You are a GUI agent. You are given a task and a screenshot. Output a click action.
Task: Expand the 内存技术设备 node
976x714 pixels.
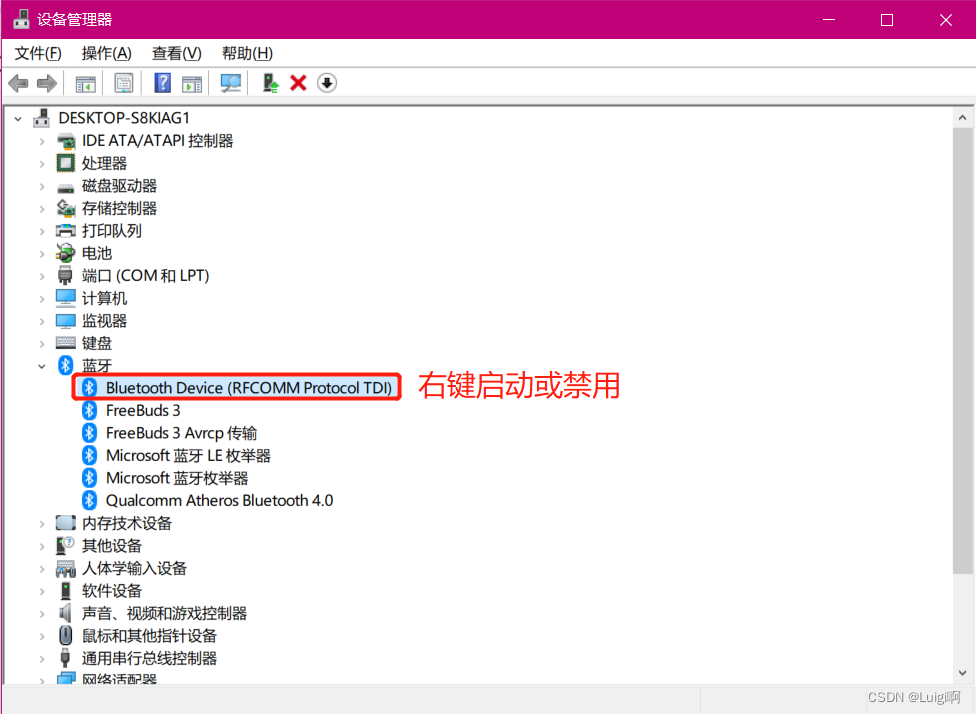tap(42, 524)
